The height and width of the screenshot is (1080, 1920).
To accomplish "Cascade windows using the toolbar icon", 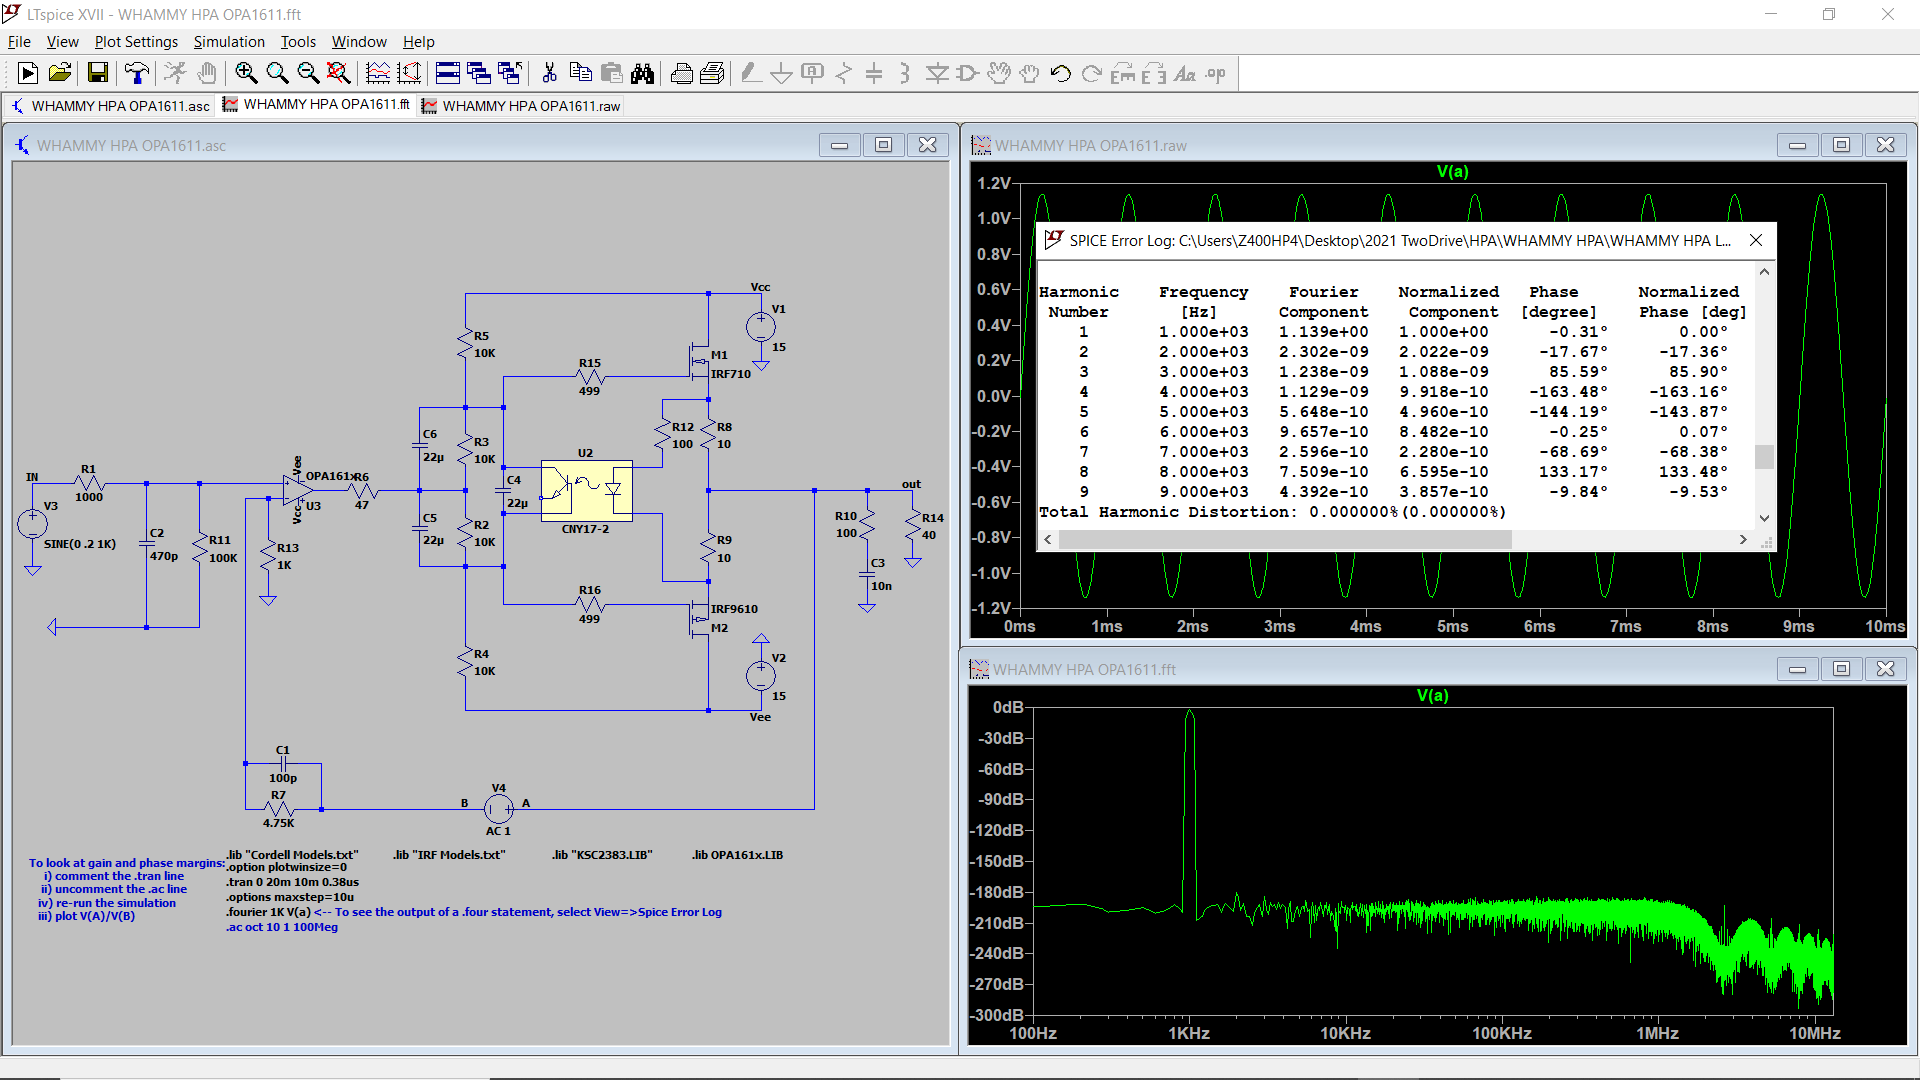I will tap(479, 73).
